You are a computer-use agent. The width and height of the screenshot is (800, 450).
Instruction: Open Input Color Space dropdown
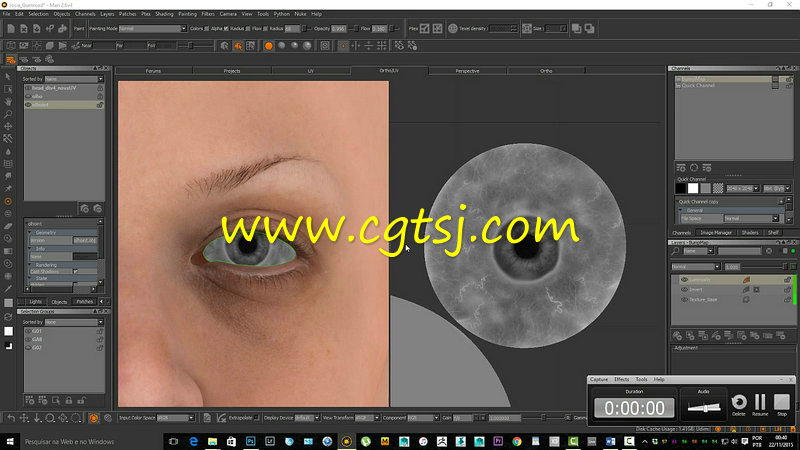click(x=176, y=418)
